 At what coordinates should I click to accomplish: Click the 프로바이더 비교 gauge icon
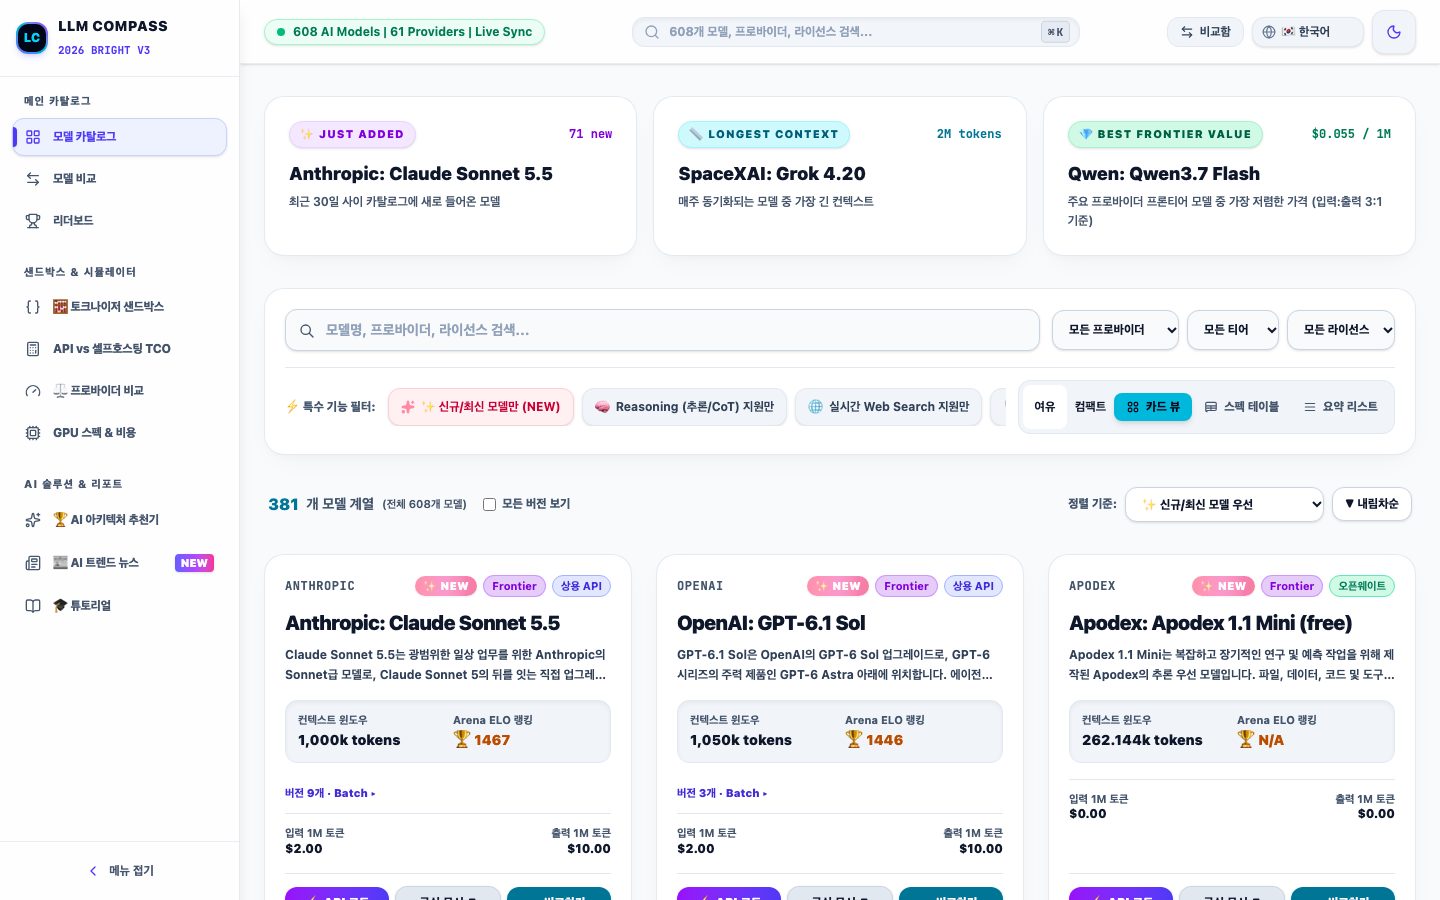(33, 391)
